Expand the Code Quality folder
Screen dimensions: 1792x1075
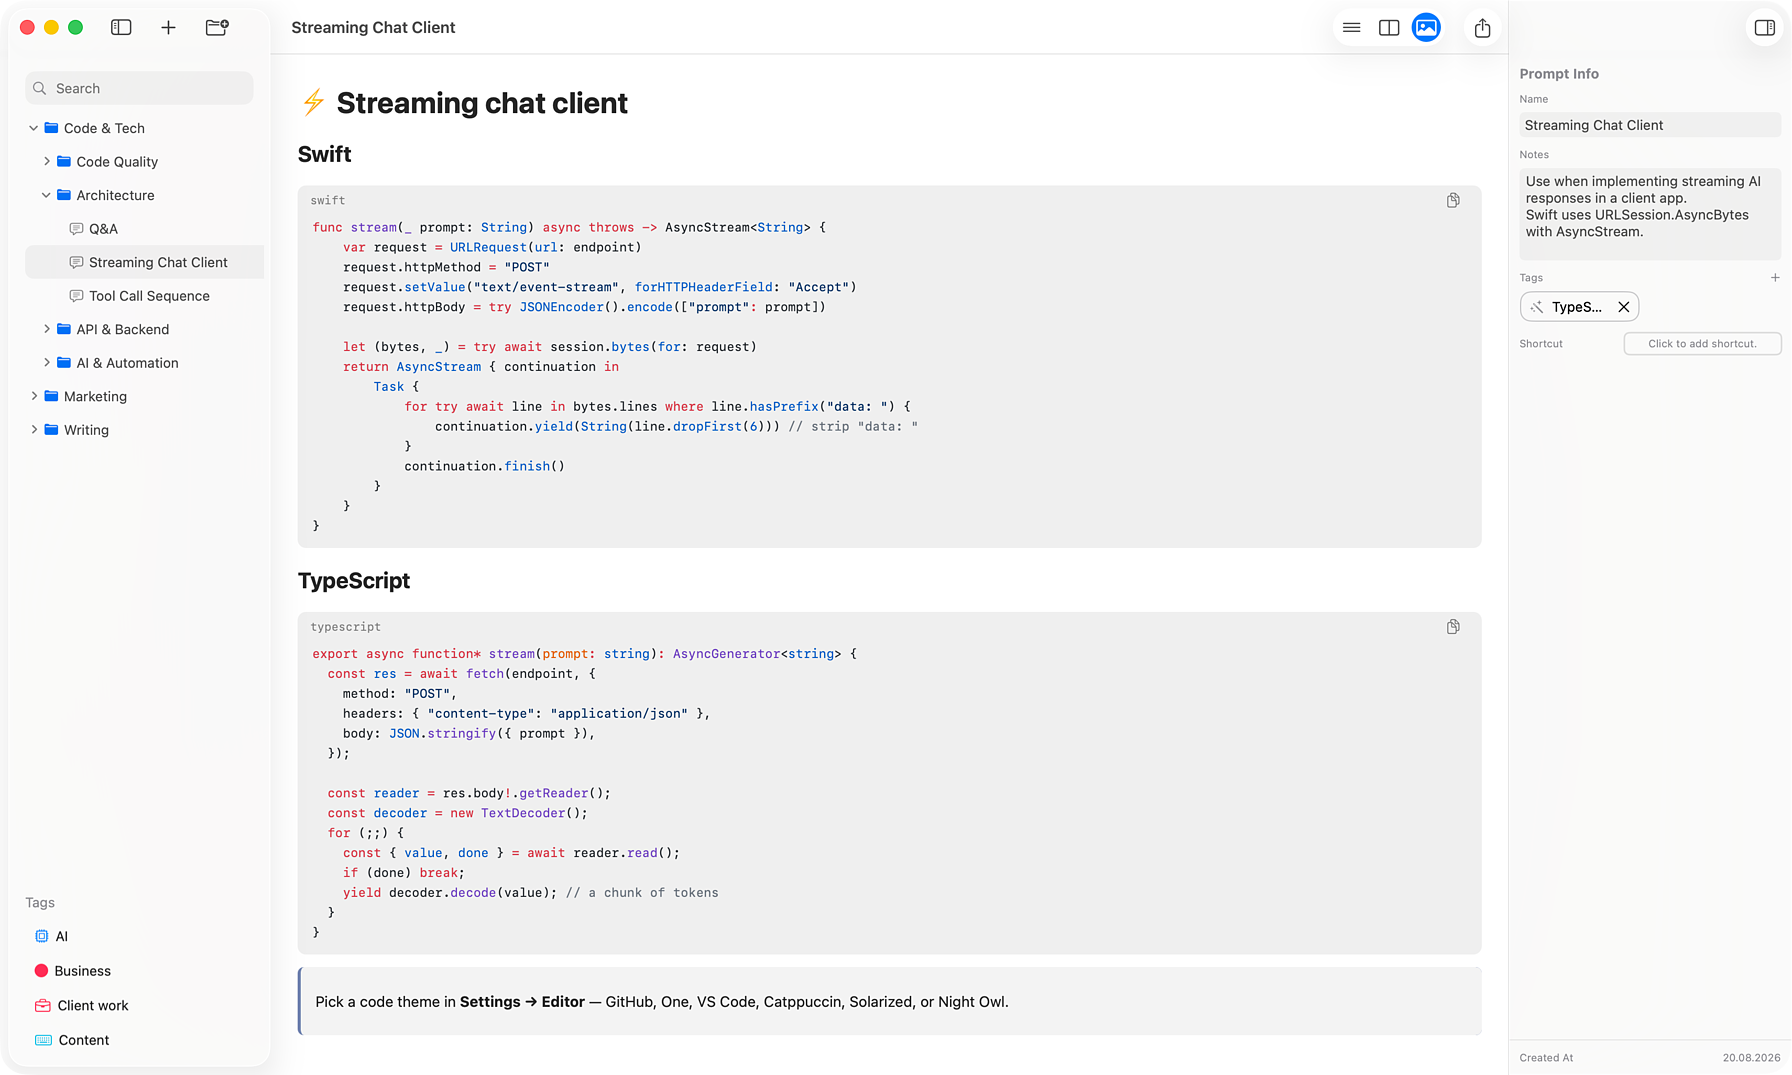tap(46, 161)
